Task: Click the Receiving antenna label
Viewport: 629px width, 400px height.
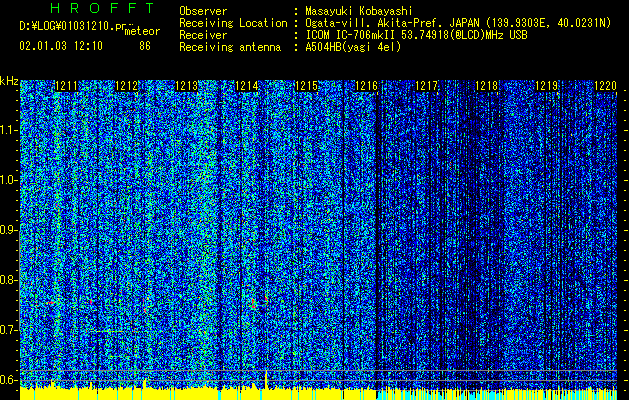Action: click(x=230, y=47)
